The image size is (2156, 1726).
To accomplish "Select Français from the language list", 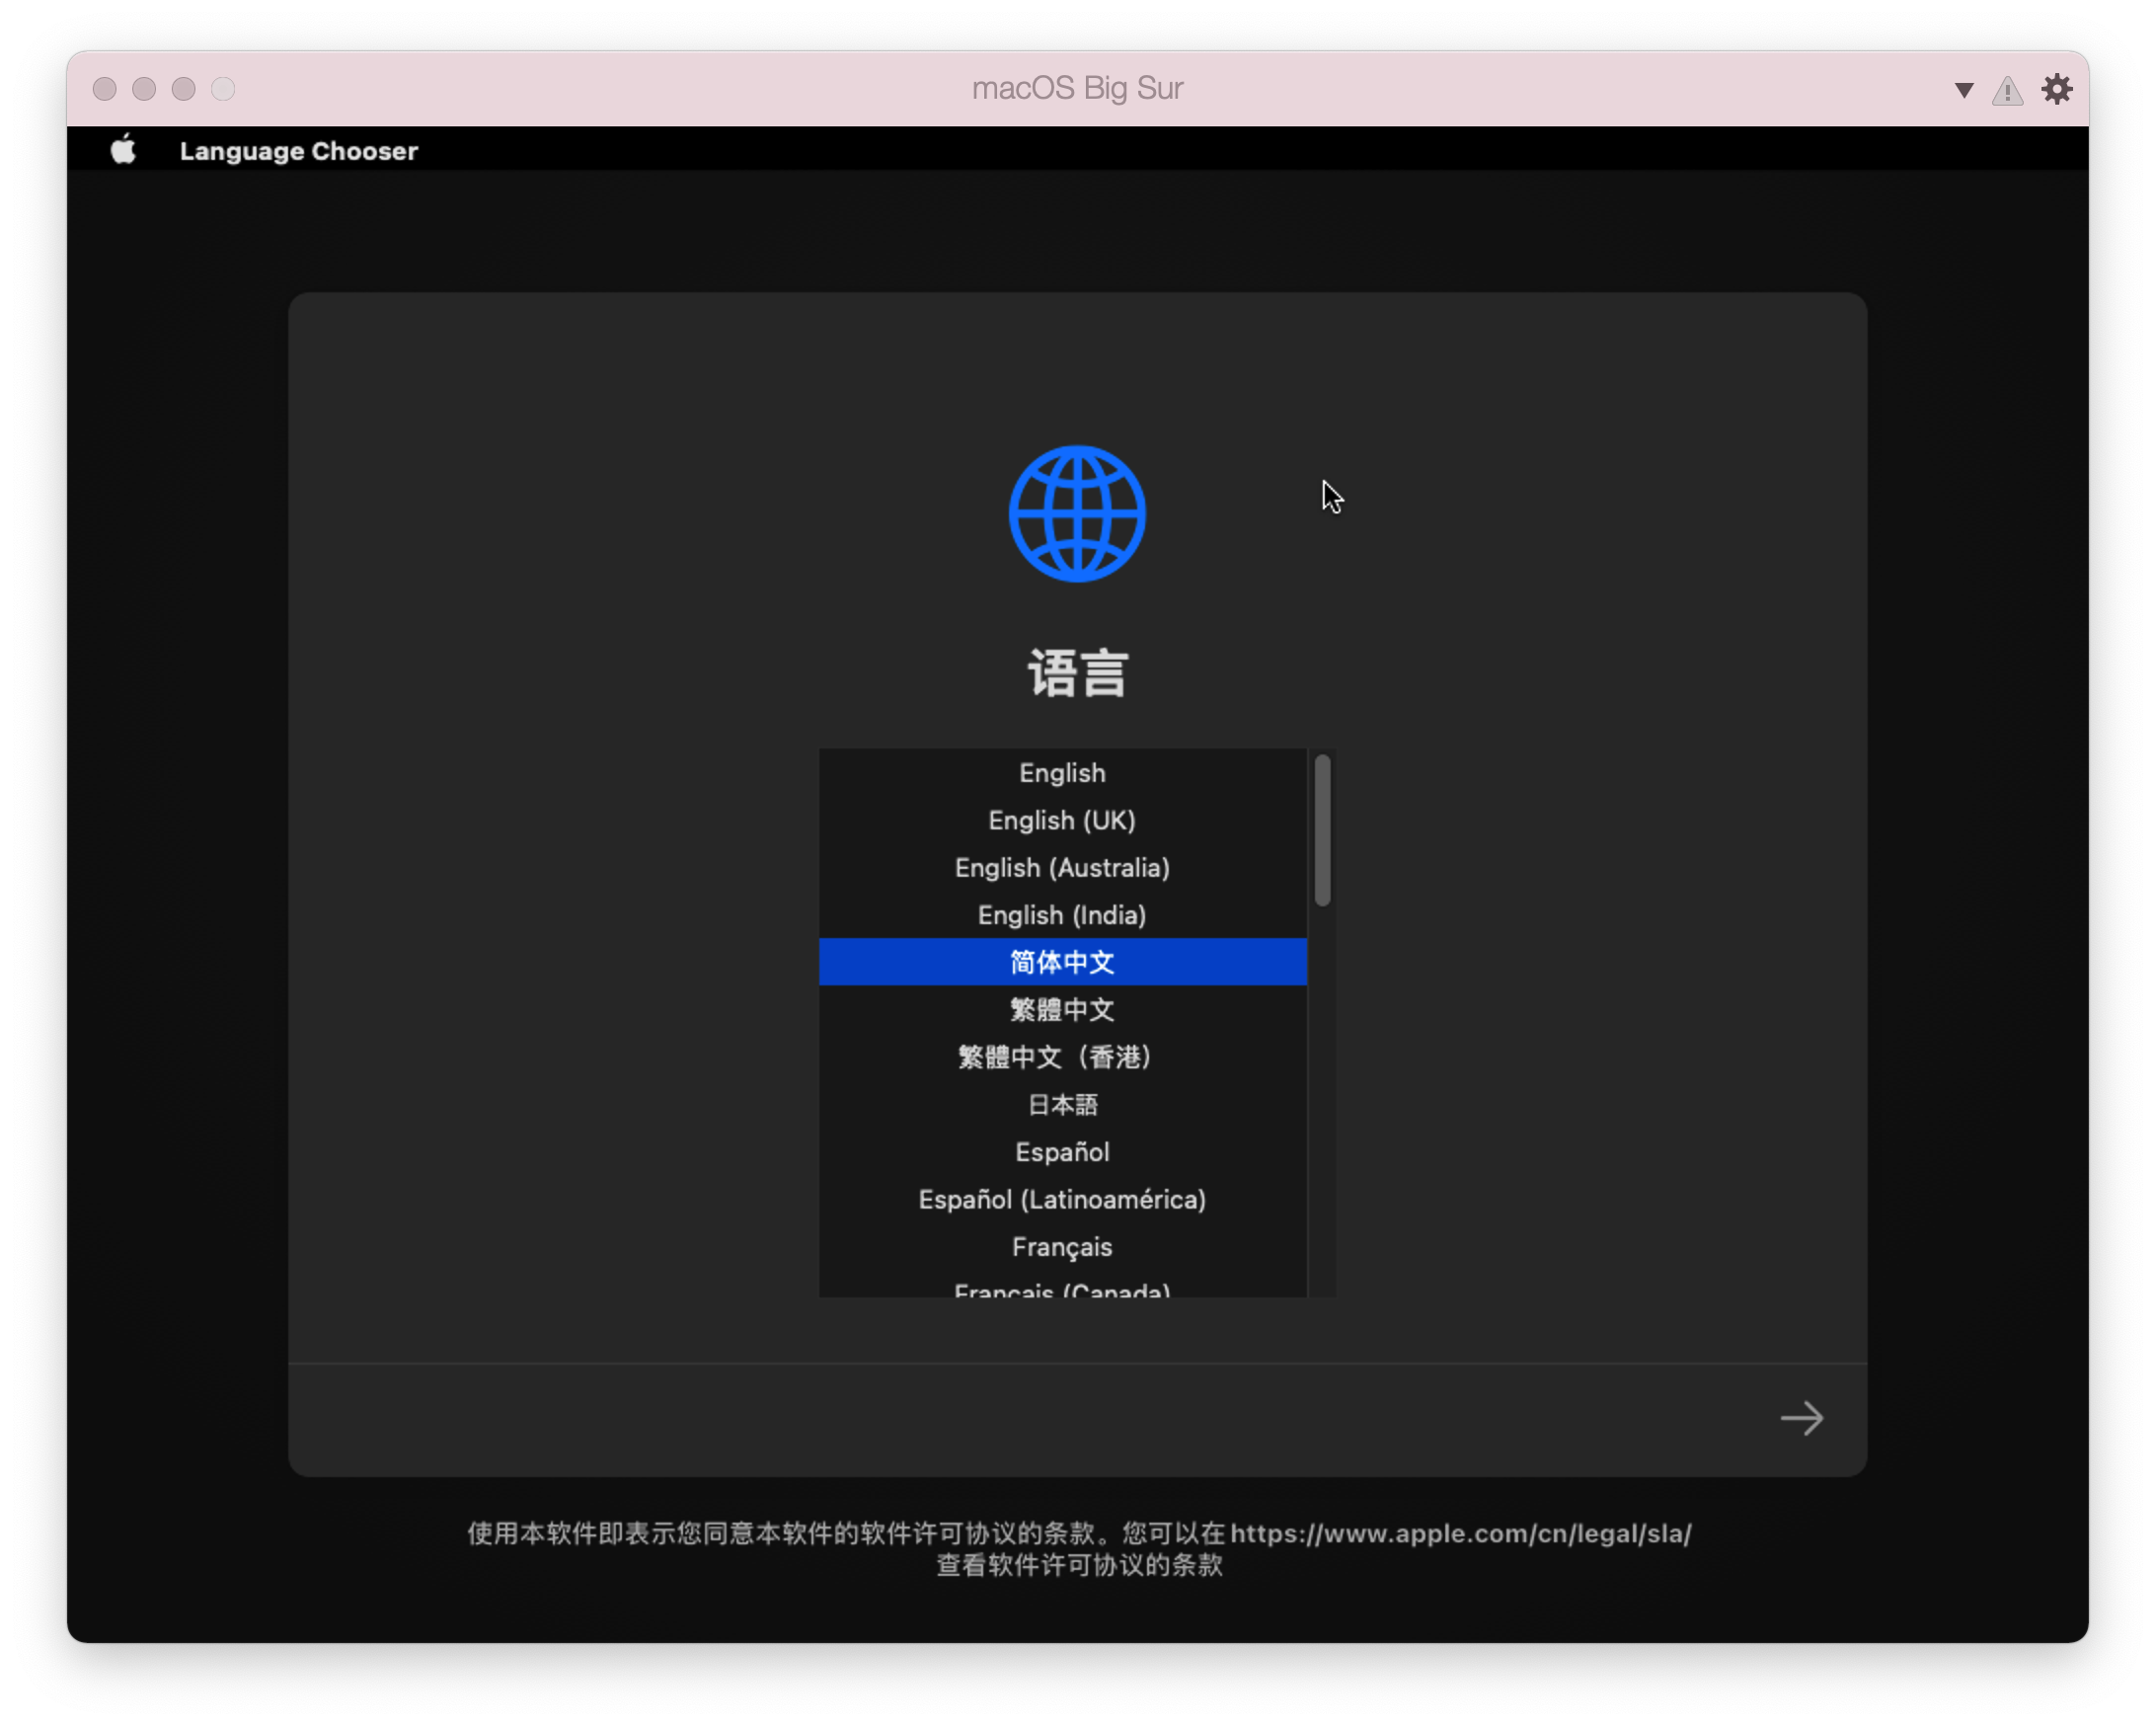I will [x=1062, y=1247].
